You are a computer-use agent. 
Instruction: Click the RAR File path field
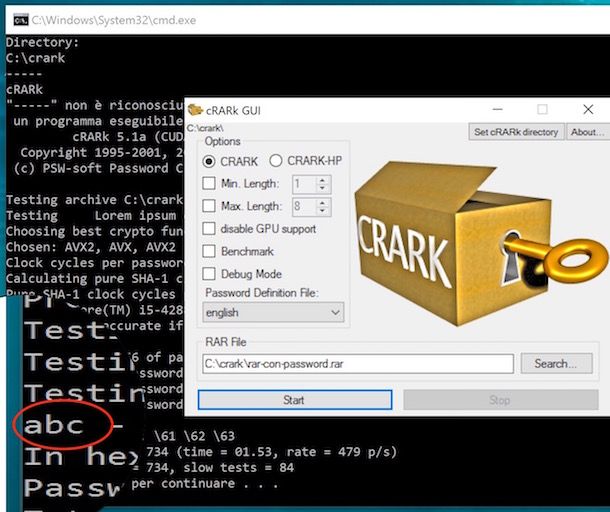(x=358, y=364)
